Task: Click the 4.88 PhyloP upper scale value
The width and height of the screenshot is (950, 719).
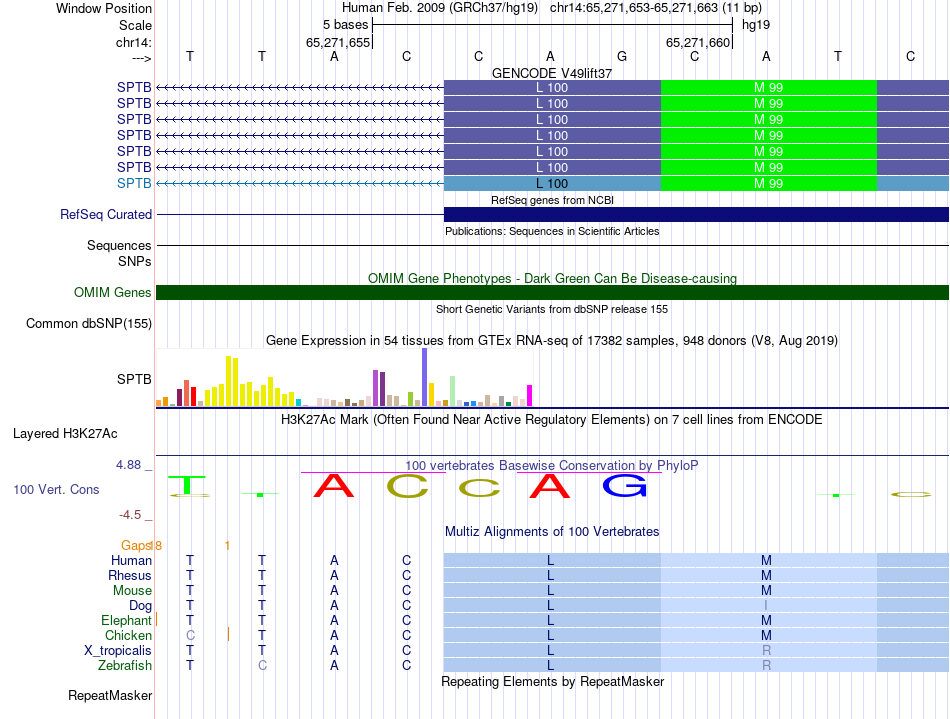Action: coord(128,465)
